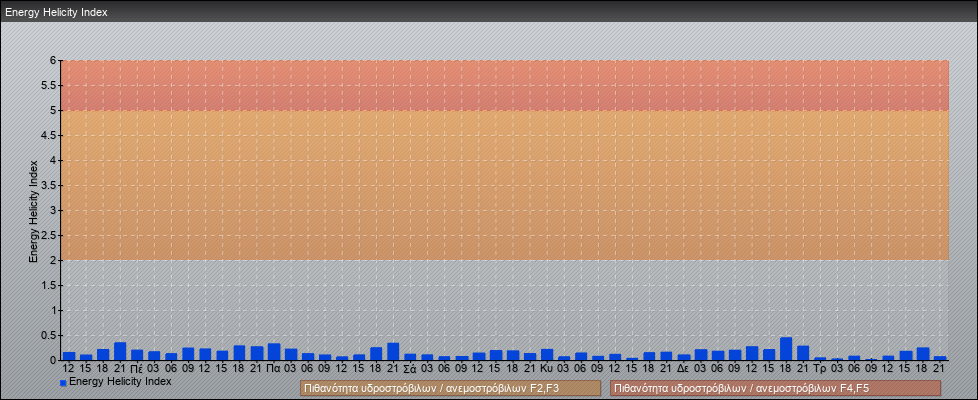
Task: Click the y-axis label 5
Action: 54,110
